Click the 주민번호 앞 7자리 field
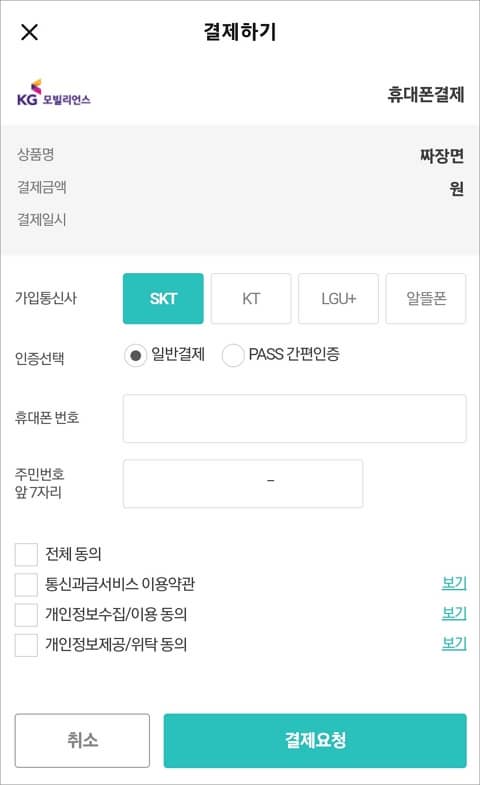 pyautogui.click(x=243, y=484)
